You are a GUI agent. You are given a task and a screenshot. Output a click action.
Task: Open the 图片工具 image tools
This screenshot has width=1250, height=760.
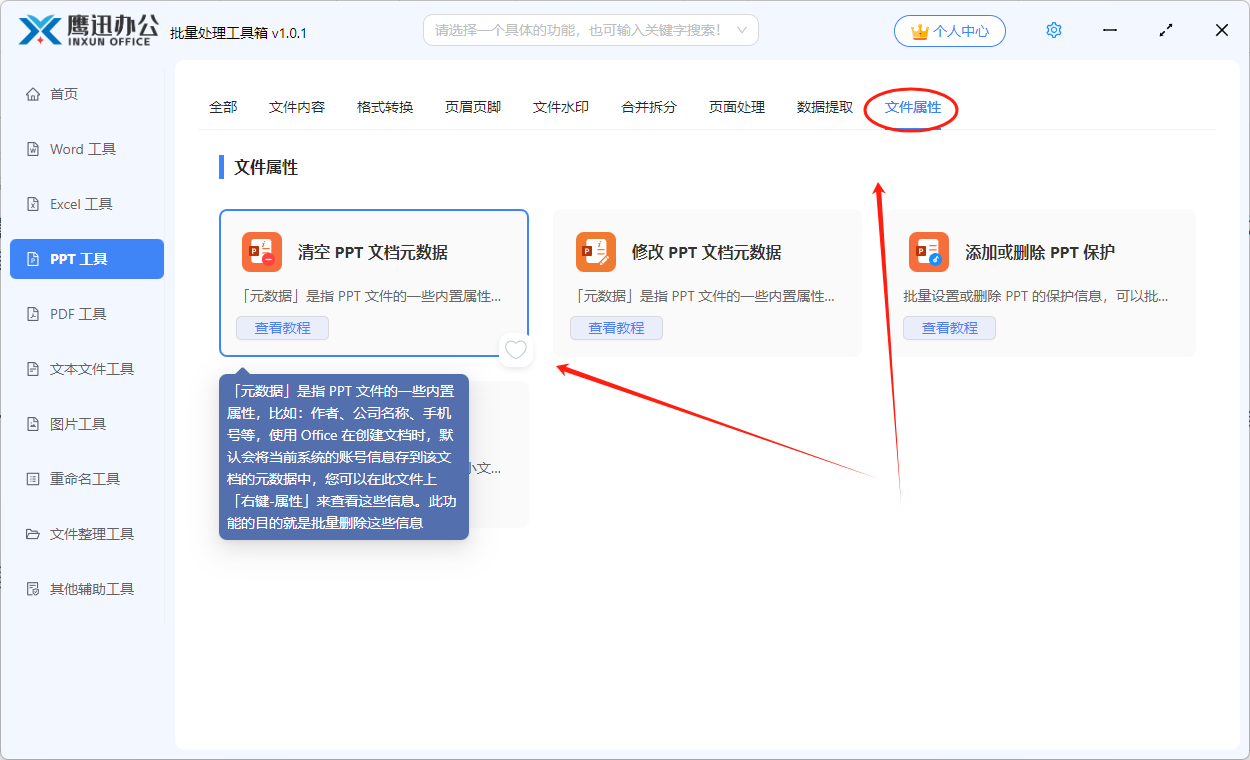[x=86, y=423]
